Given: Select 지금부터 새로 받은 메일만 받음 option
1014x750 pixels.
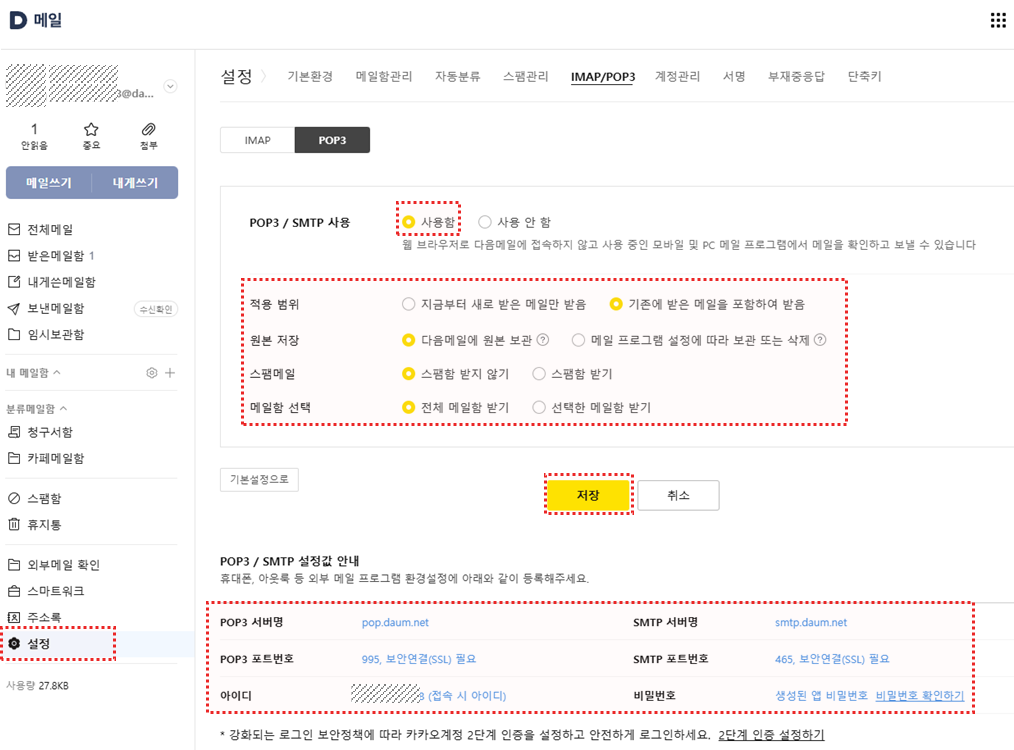Looking at the screenshot, I should [408, 304].
